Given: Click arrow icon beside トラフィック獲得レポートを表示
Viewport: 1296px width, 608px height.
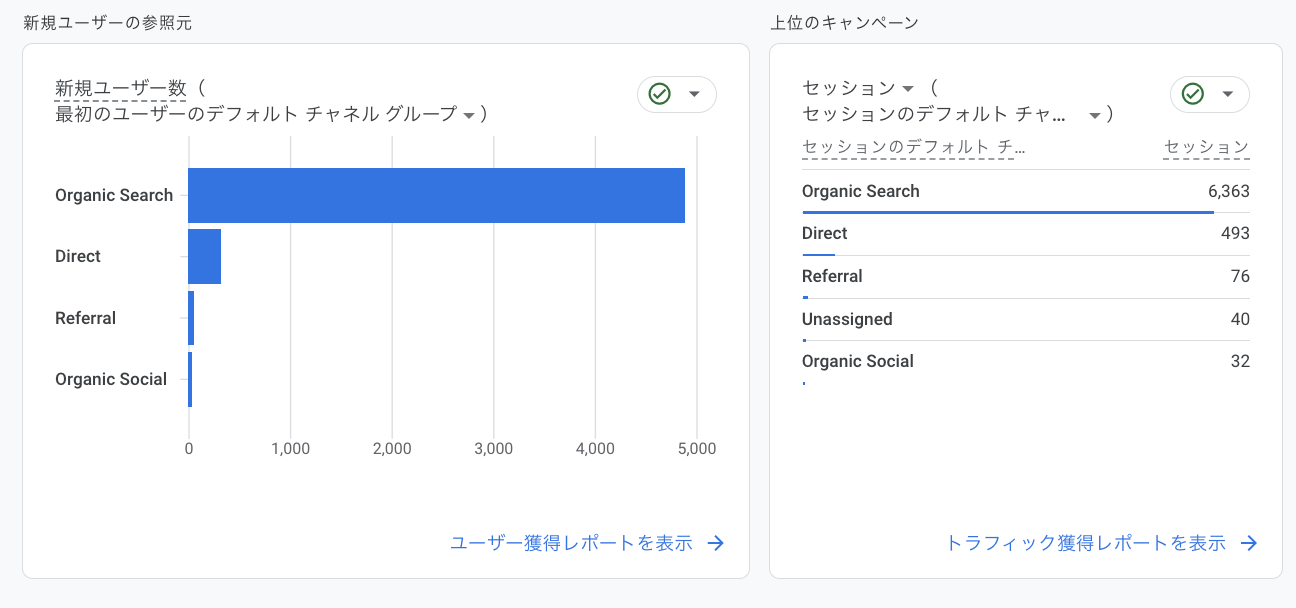Looking at the screenshot, I should tap(1249, 543).
